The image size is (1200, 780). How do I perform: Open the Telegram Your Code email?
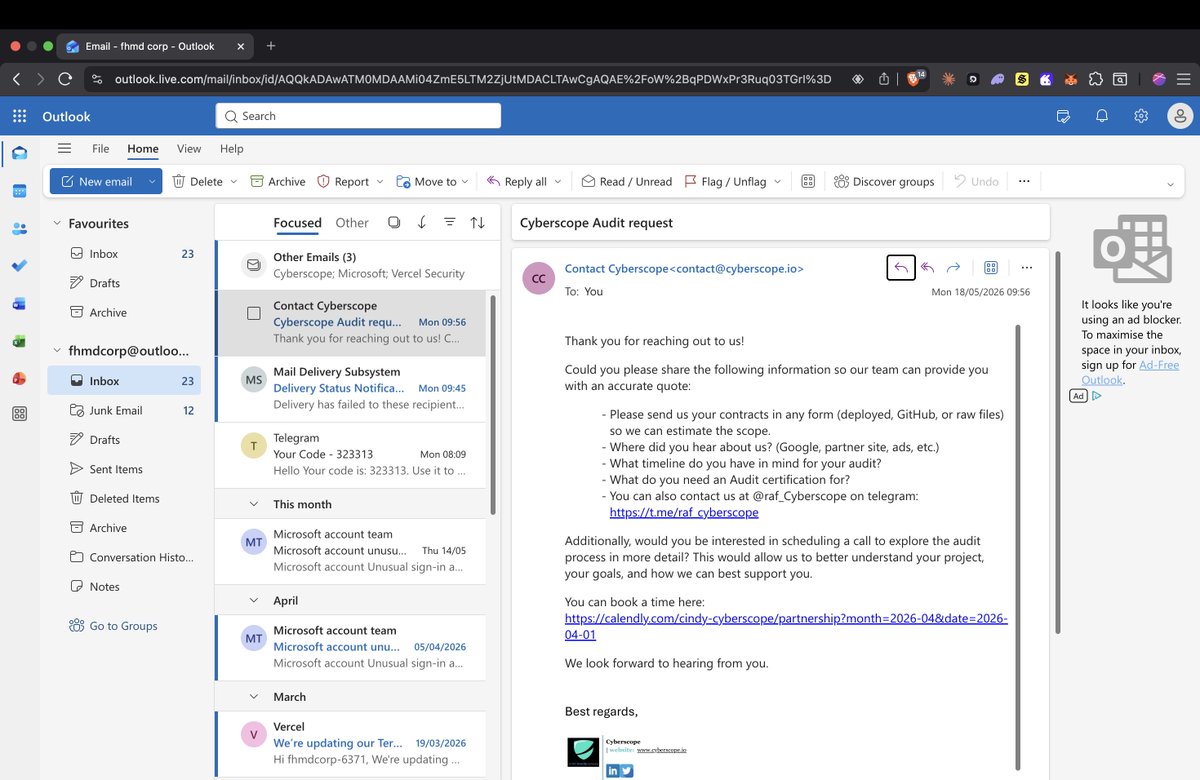click(x=351, y=454)
